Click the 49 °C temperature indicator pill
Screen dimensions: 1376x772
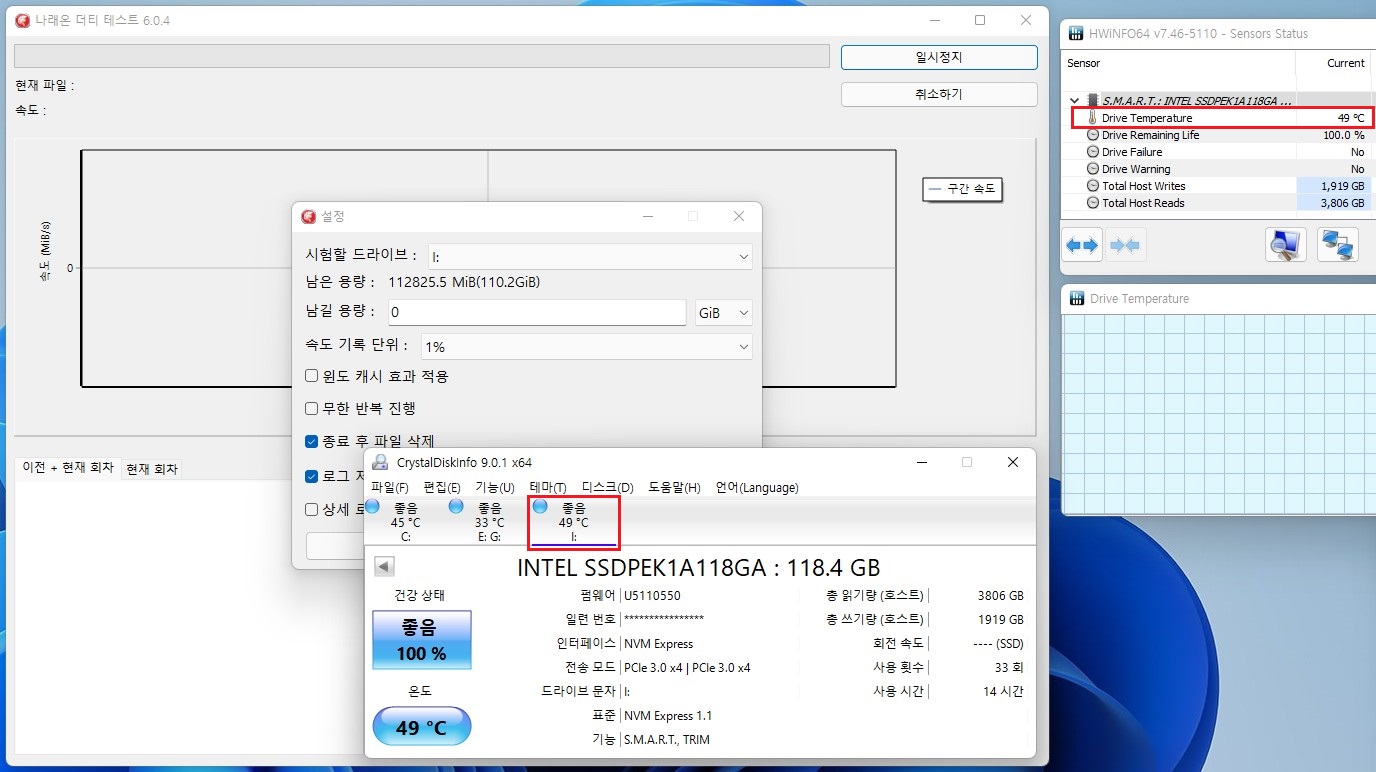(x=421, y=727)
